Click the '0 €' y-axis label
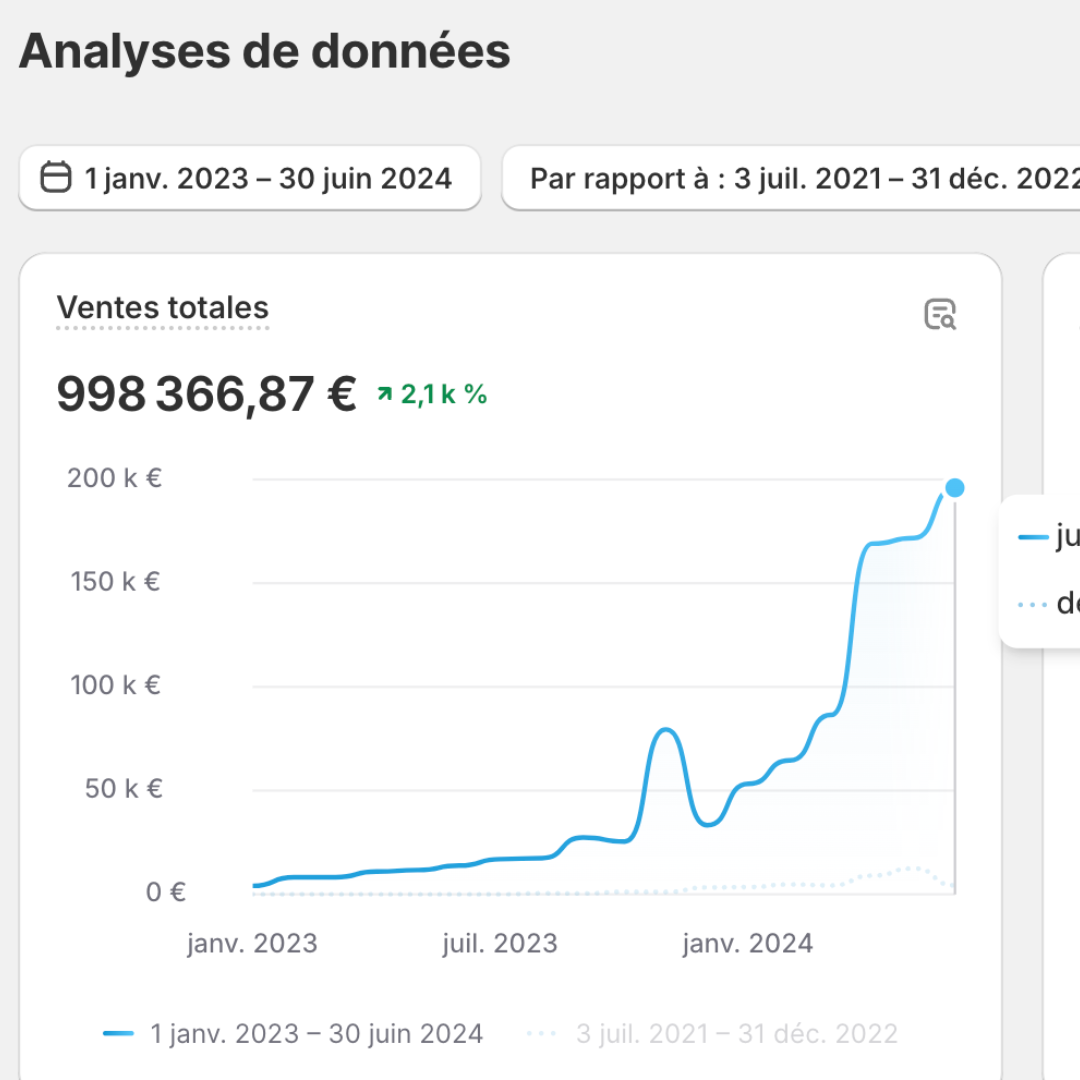Viewport: 1080px width, 1080px height. coord(166,892)
